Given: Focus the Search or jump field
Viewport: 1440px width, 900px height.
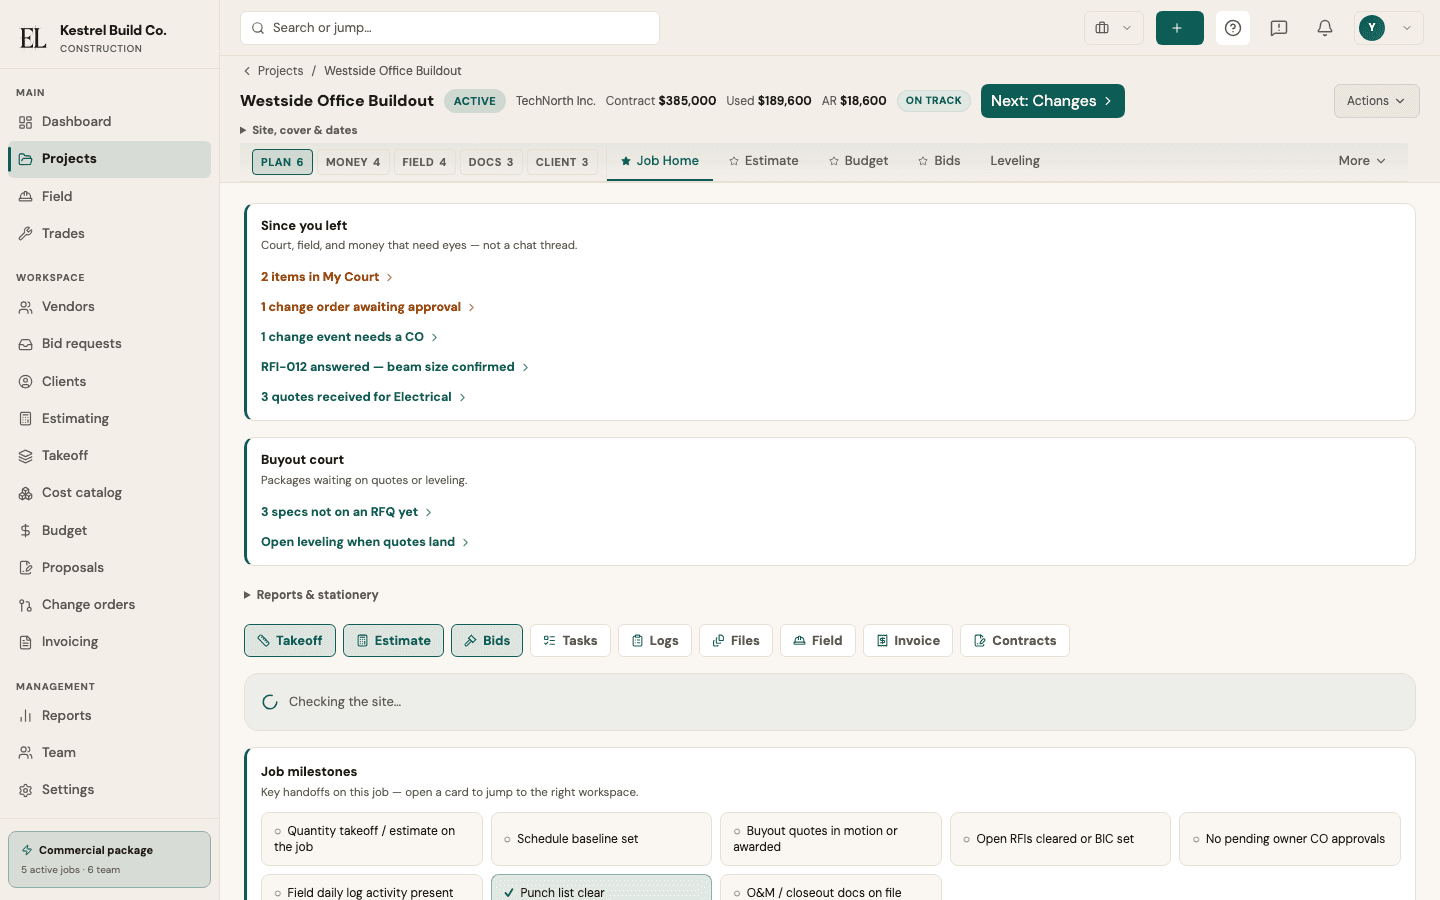Looking at the screenshot, I should click(450, 28).
